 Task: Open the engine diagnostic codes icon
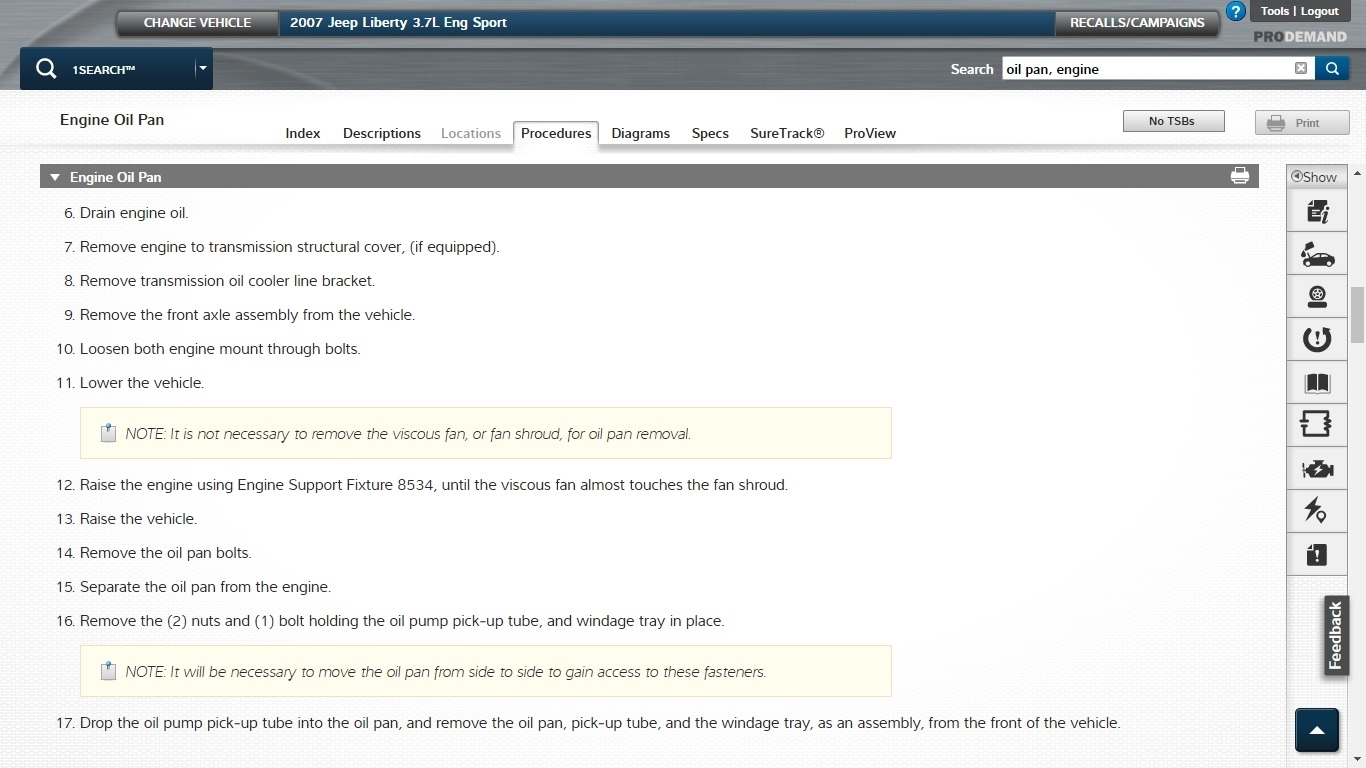tap(1317, 469)
